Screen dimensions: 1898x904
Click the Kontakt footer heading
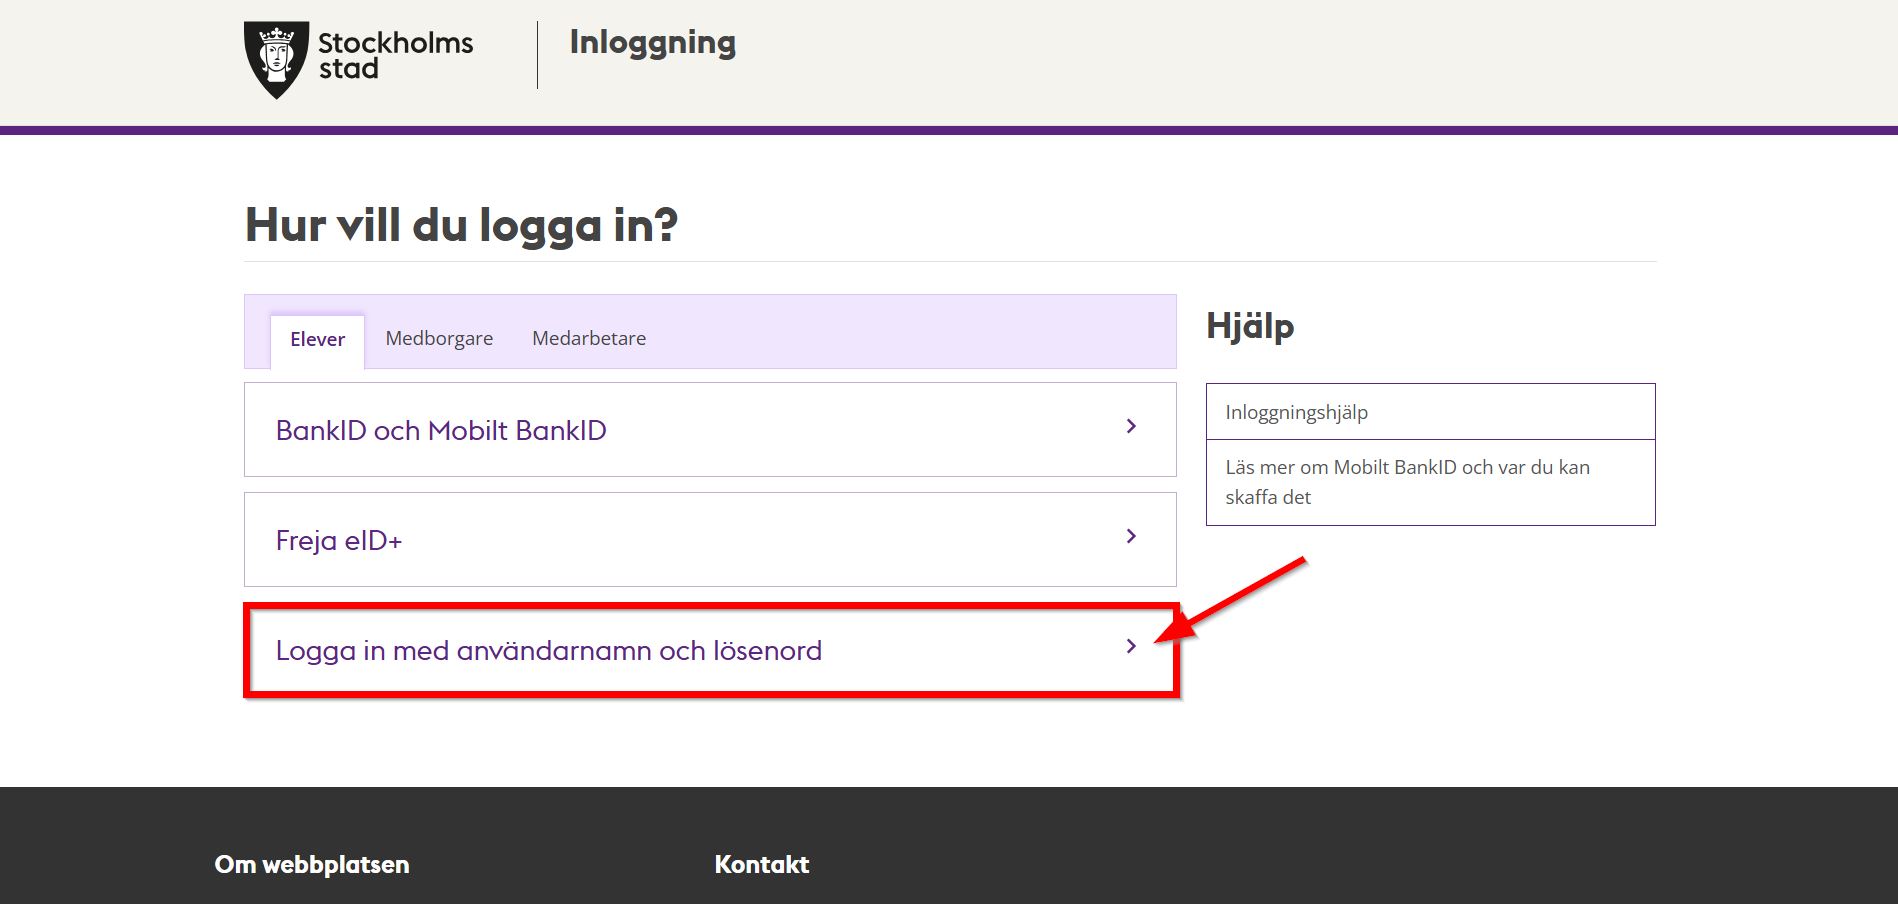761,865
